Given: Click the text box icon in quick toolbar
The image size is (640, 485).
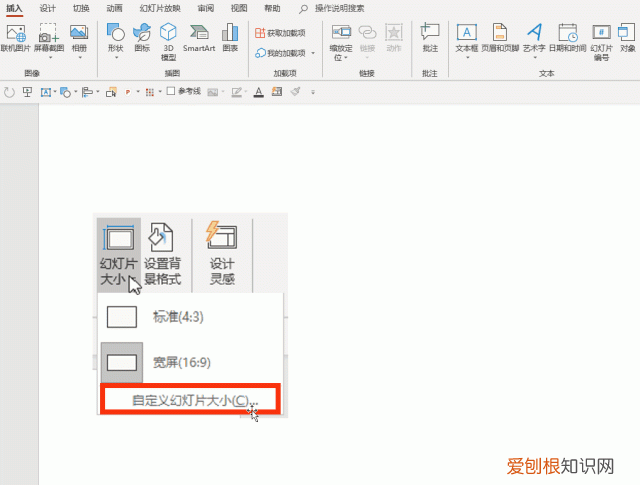Looking at the screenshot, I should pos(45,92).
